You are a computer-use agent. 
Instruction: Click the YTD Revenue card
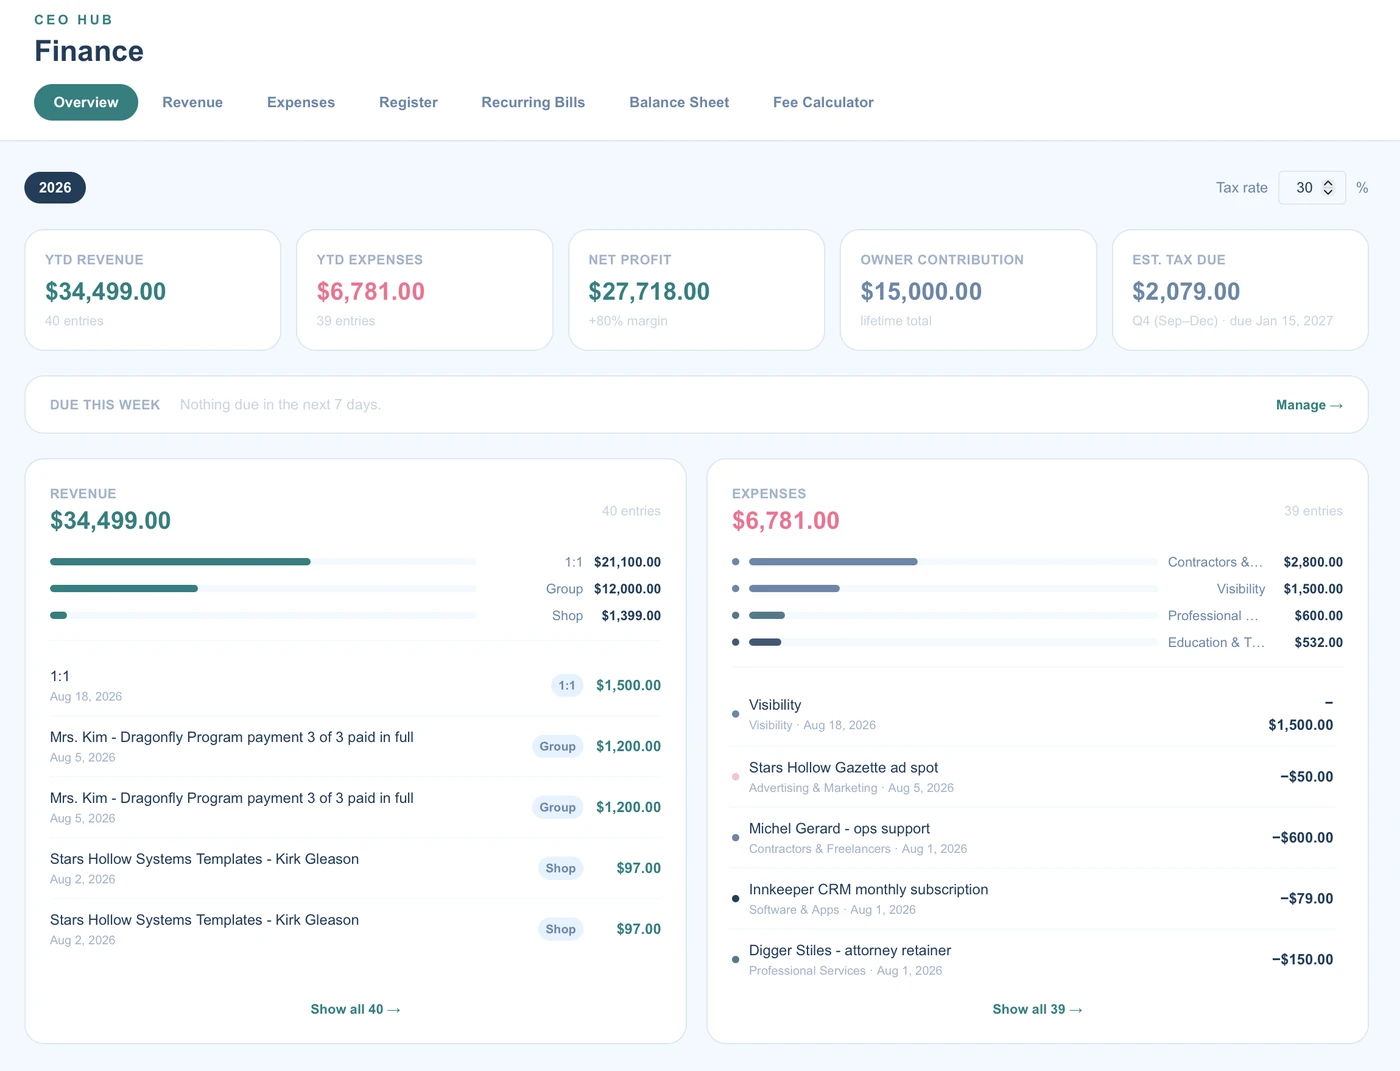(x=153, y=290)
